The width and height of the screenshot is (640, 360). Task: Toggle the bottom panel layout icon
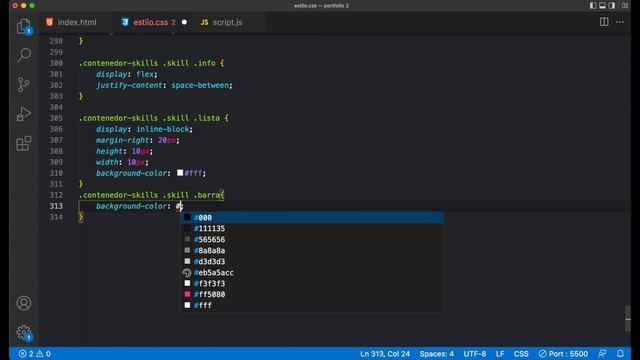tap(602, 6)
